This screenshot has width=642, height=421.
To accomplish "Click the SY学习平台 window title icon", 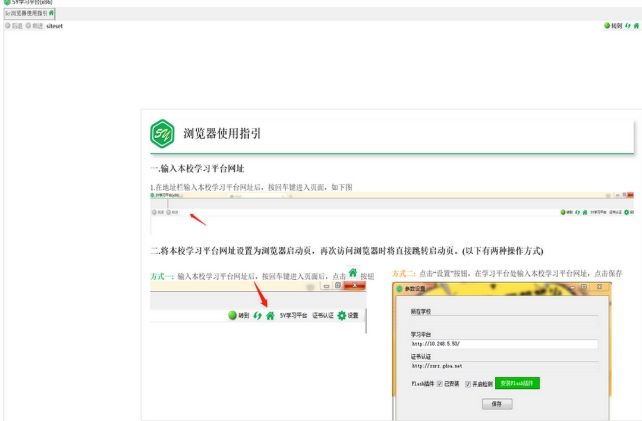I will tap(7, 2).
